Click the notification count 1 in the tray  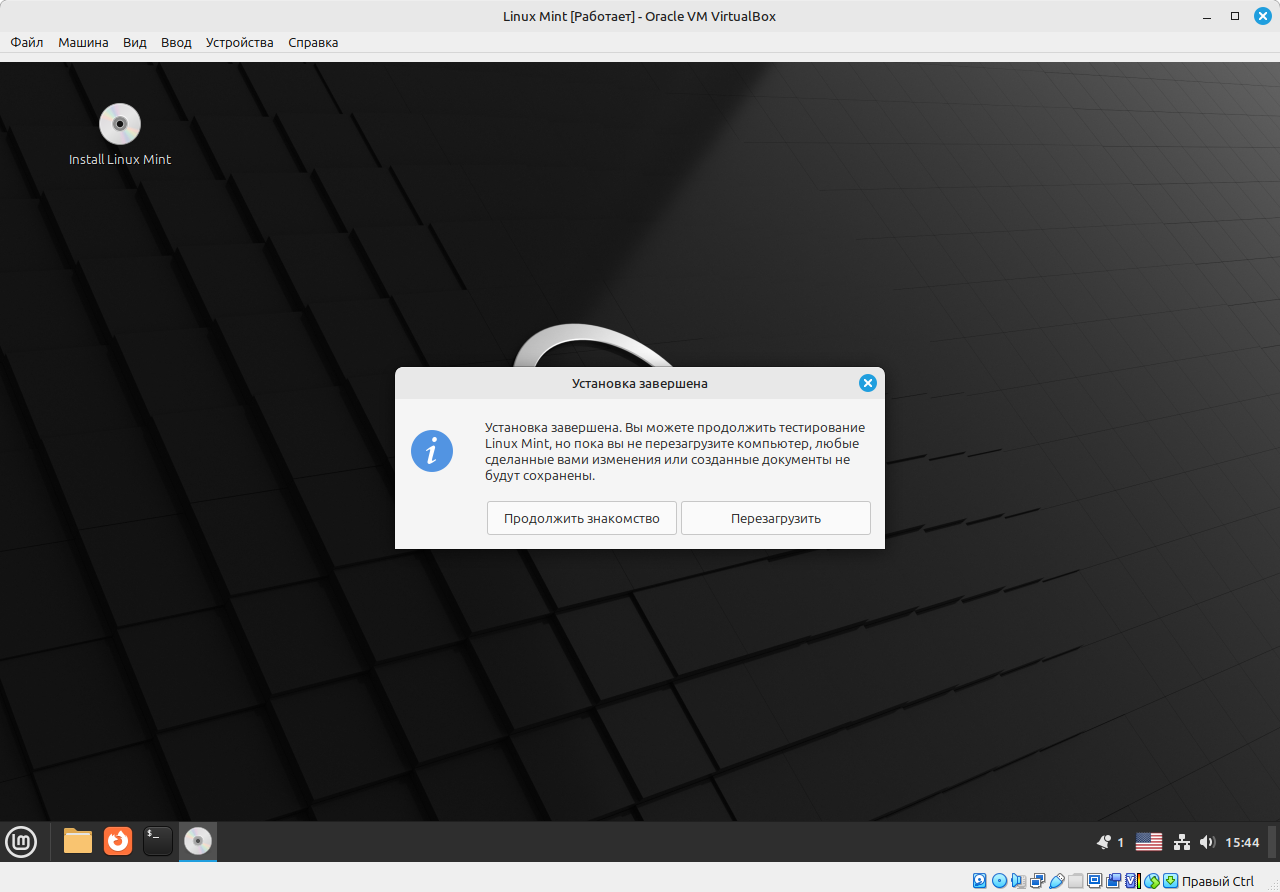pos(1121,842)
